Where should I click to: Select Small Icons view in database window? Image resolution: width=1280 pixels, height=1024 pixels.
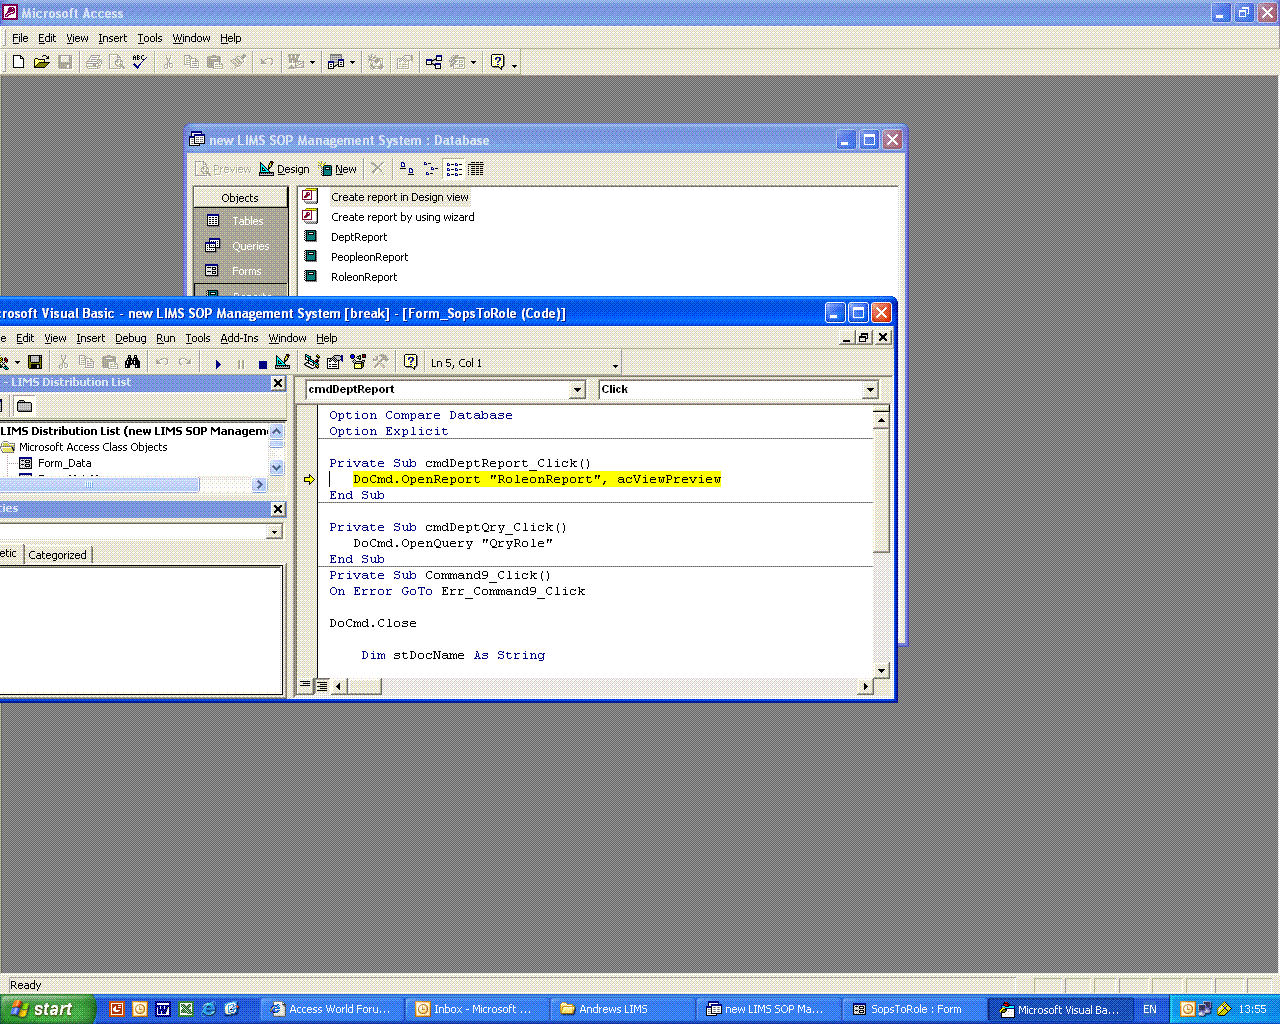430,169
